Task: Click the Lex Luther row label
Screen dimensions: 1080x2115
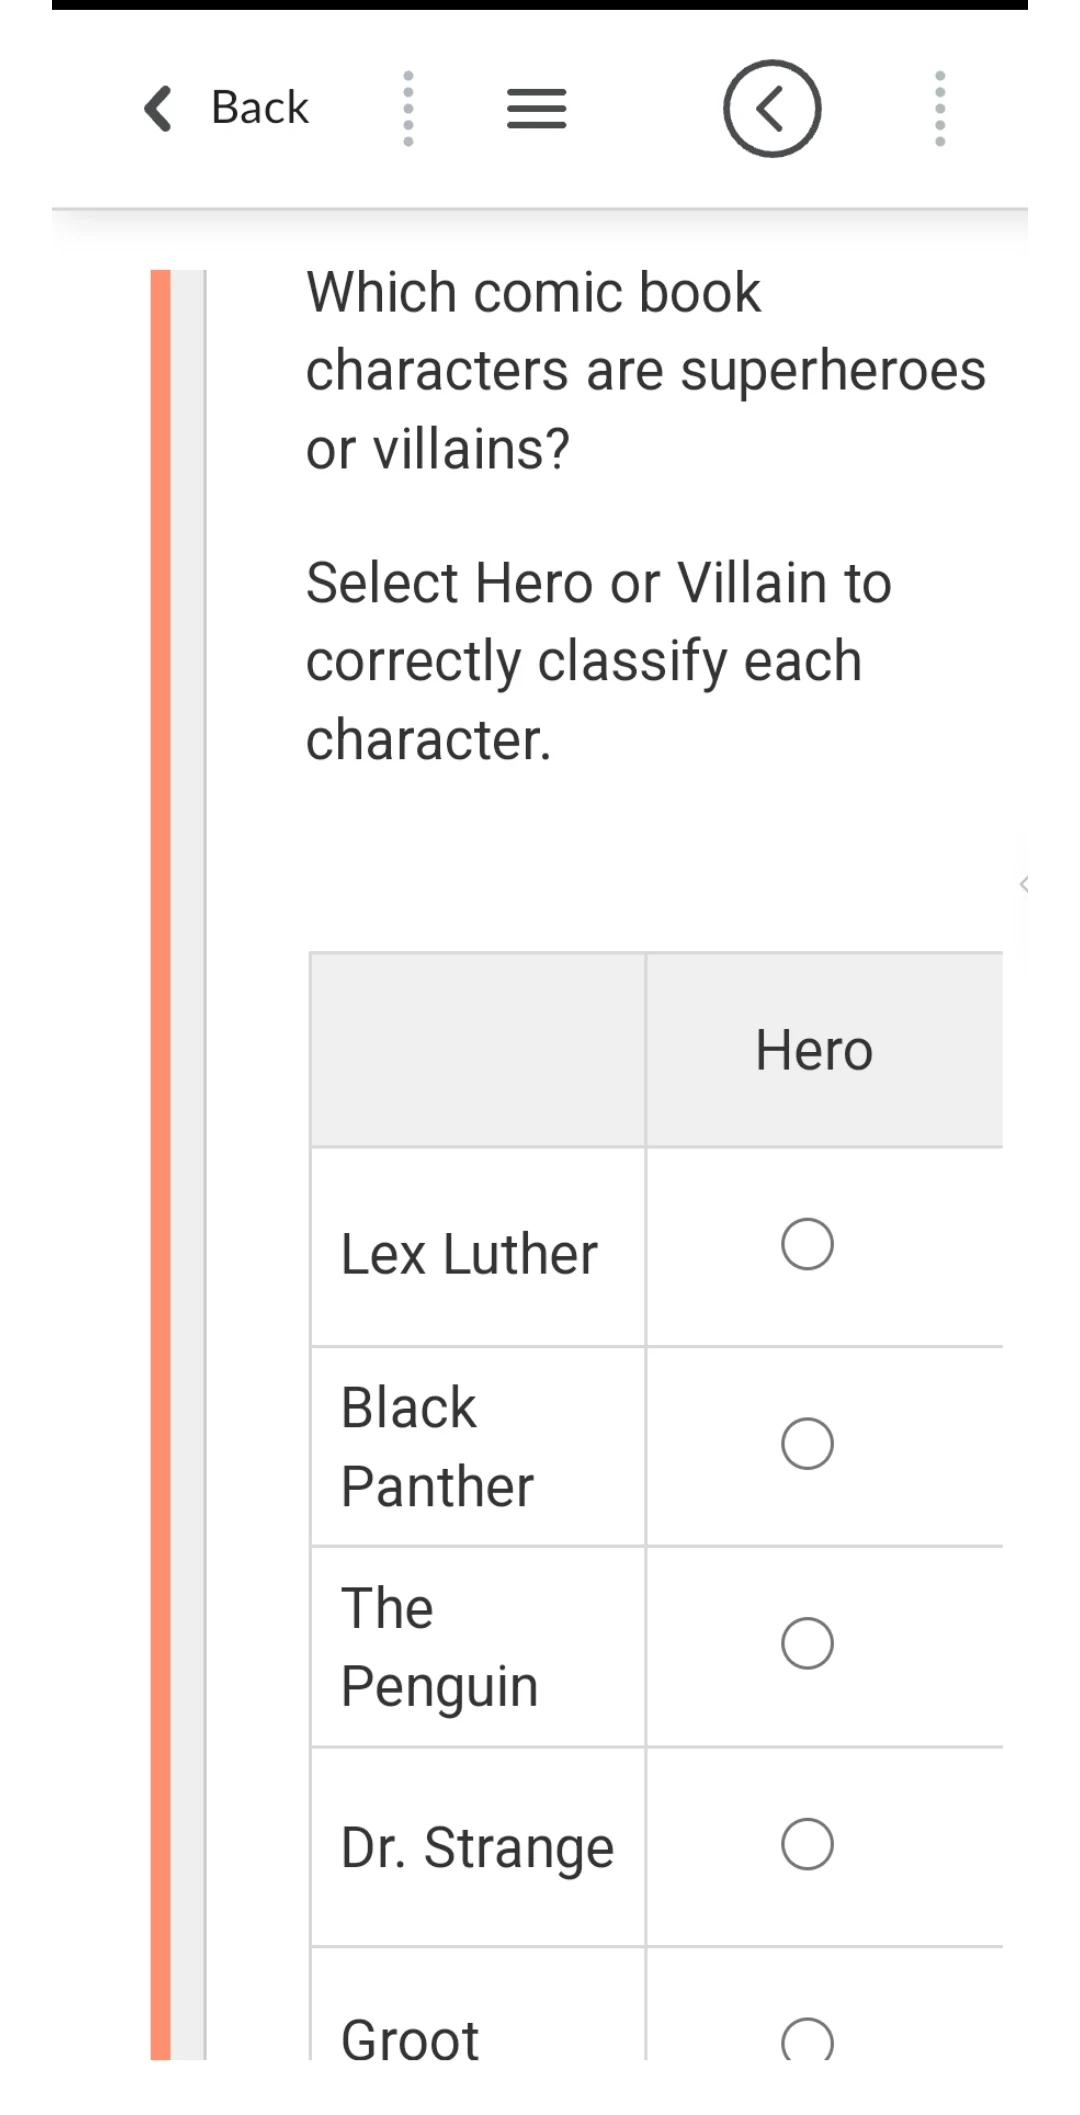Action: coord(469,1254)
